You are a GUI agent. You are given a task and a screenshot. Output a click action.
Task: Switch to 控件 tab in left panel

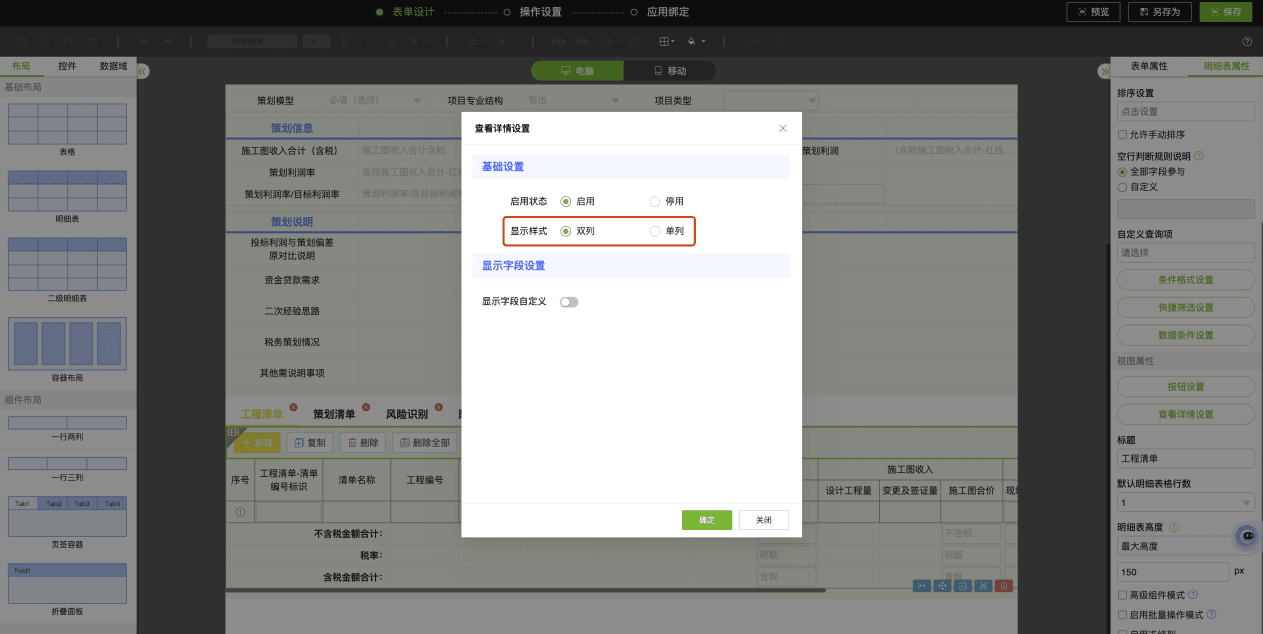point(67,66)
